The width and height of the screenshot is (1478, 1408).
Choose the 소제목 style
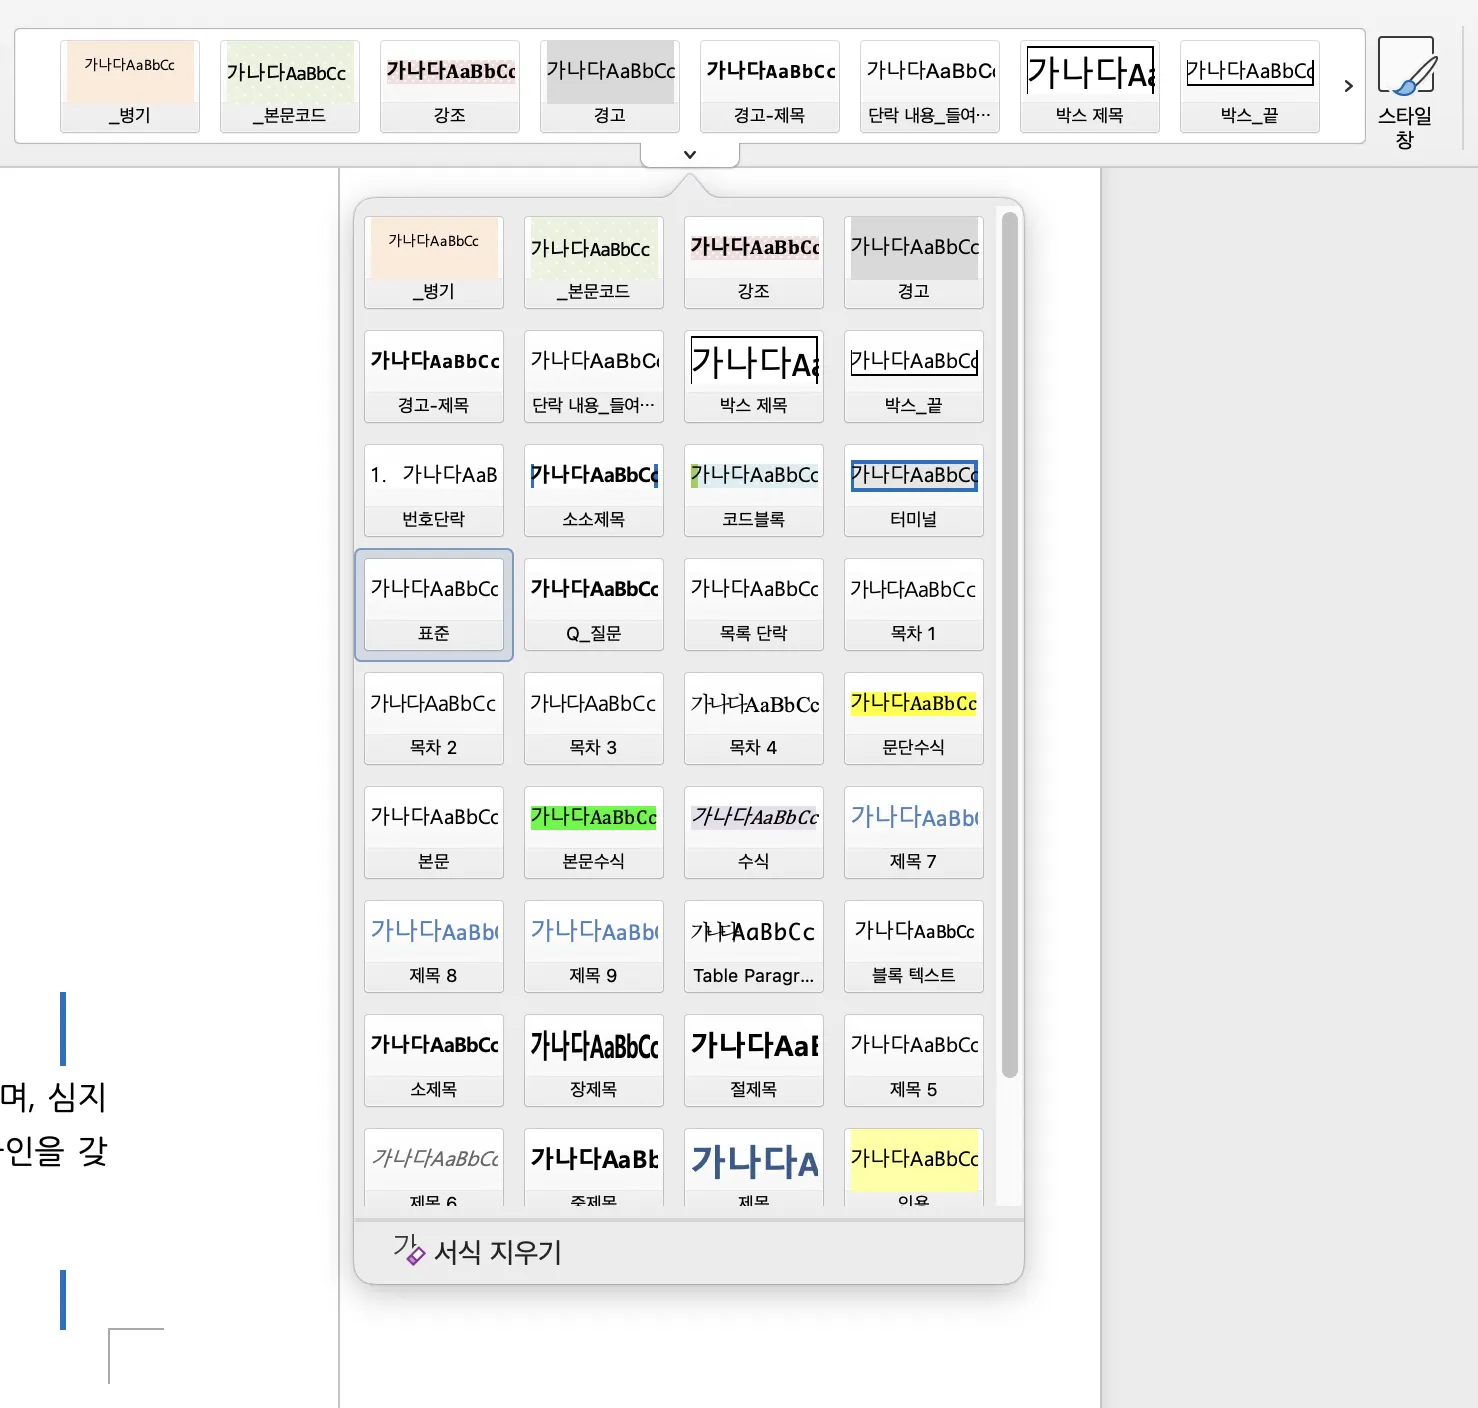434,1061
